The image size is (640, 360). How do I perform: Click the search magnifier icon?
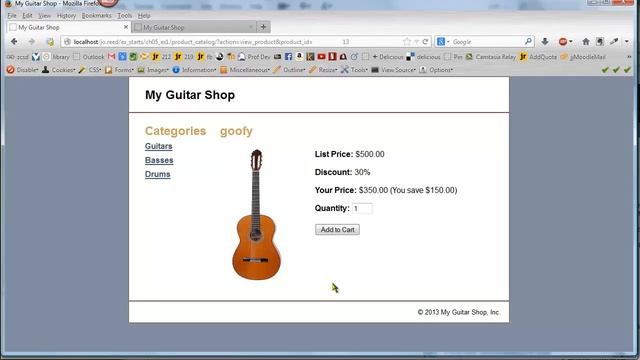[528, 41]
